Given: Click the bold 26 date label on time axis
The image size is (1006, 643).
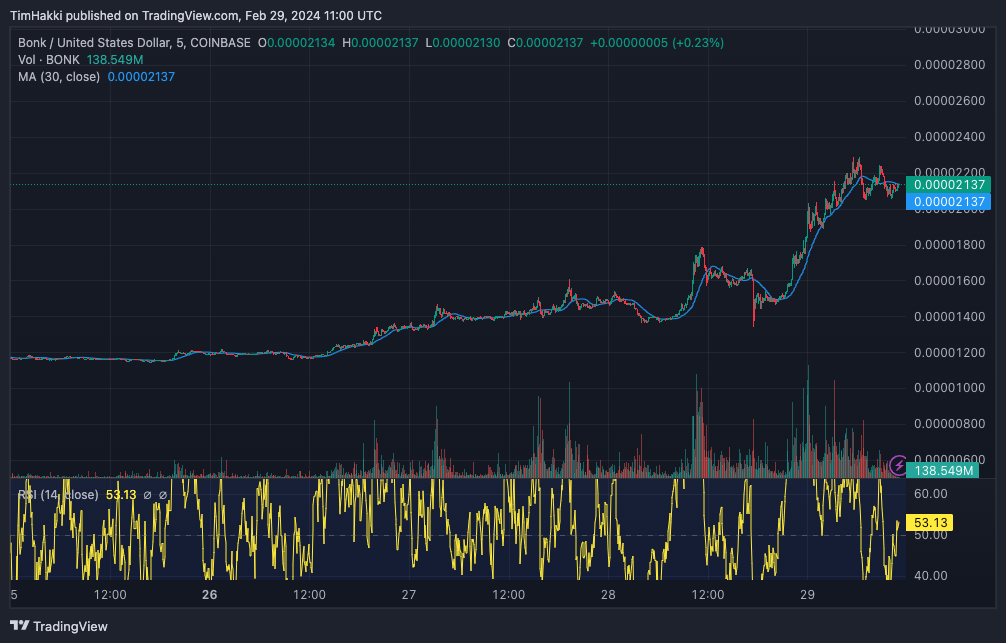Looking at the screenshot, I should click(x=210, y=595).
